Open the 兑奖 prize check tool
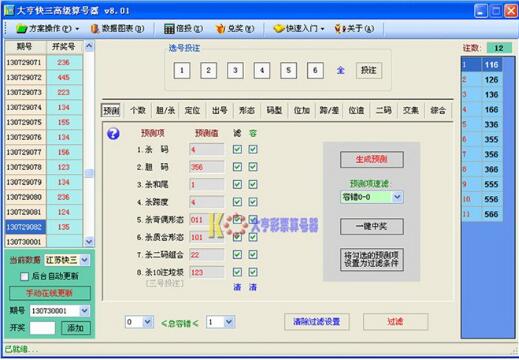 [235, 29]
